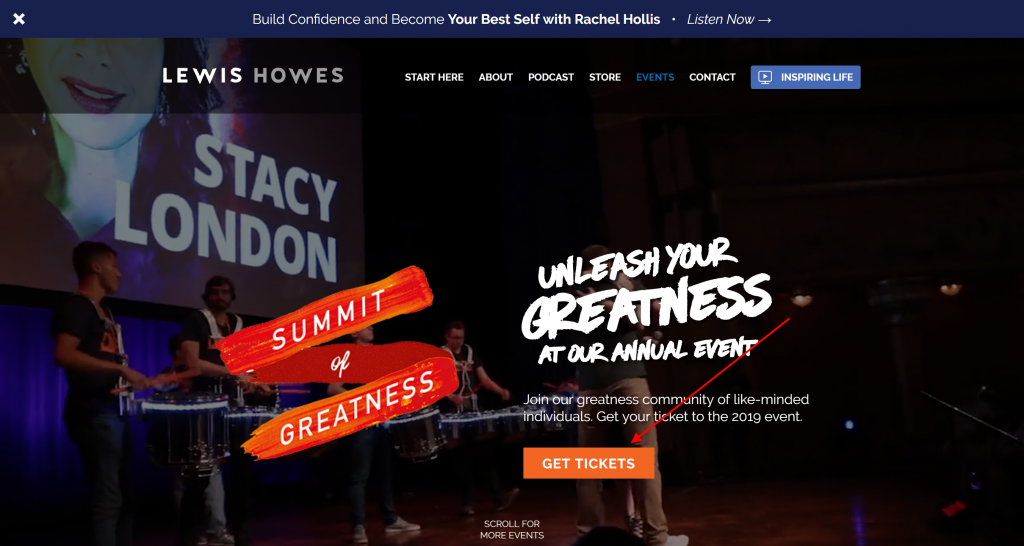
Task: Click the Build Confidence and Become banner text
Action: [x=349, y=20]
